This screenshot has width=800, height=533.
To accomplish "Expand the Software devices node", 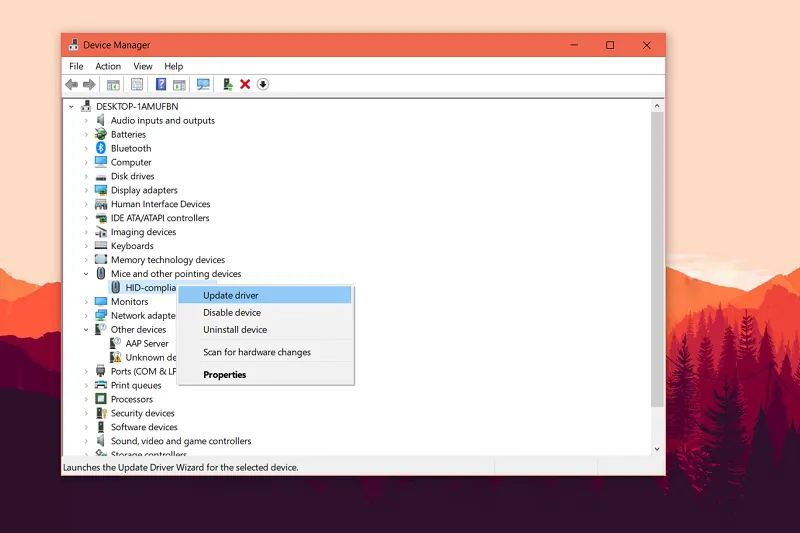I will click(86, 427).
